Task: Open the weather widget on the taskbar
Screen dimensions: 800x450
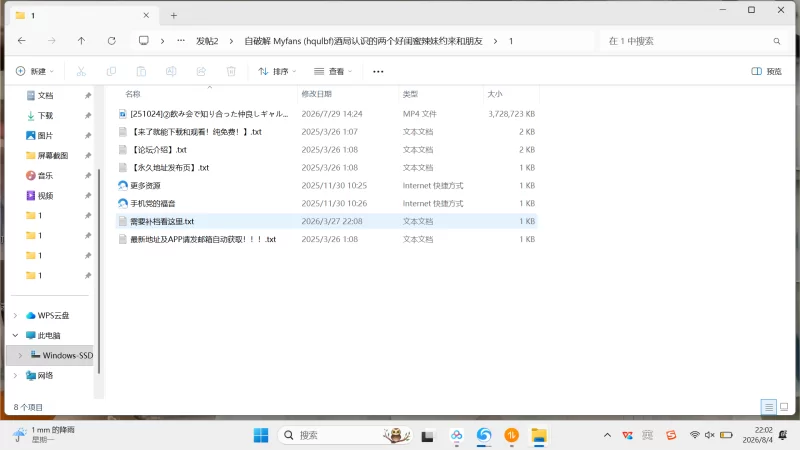Action: [44, 435]
